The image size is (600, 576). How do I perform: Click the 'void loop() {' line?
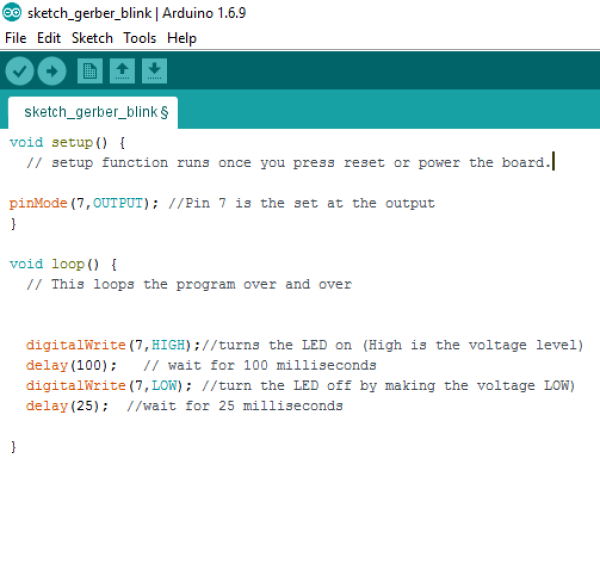point(63,264)
